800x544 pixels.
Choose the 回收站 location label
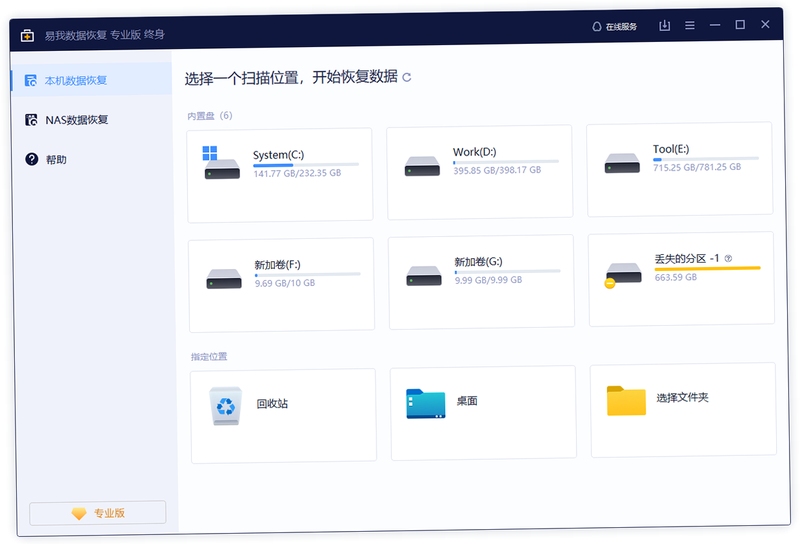tap(272, 404)
